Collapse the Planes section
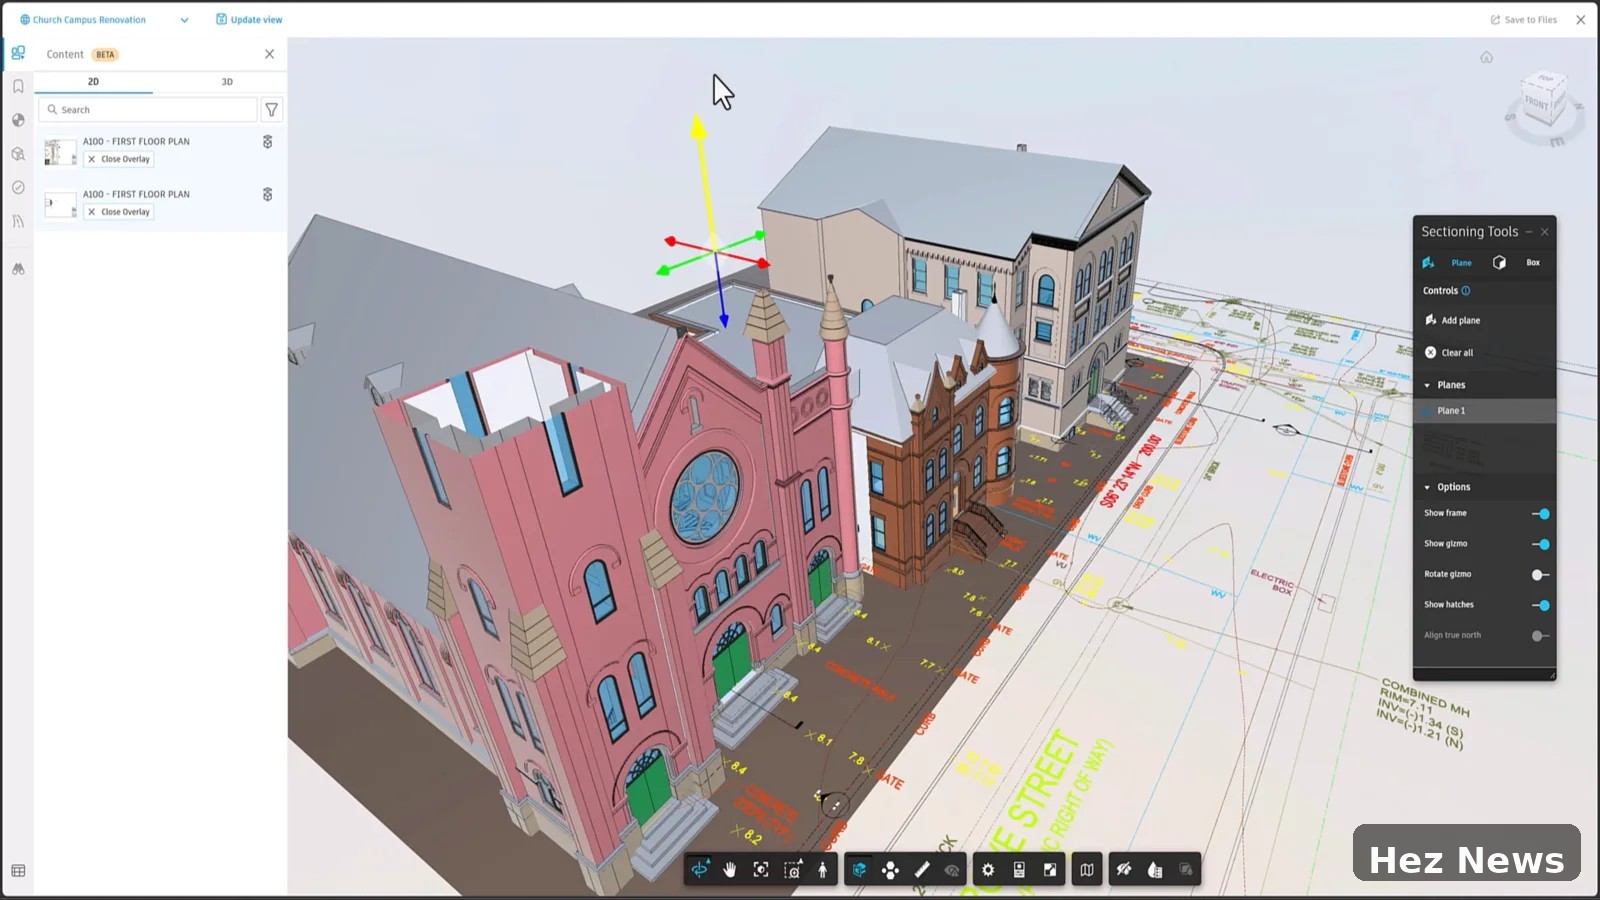1600x900 pixels. click(x=1427, y=385)
